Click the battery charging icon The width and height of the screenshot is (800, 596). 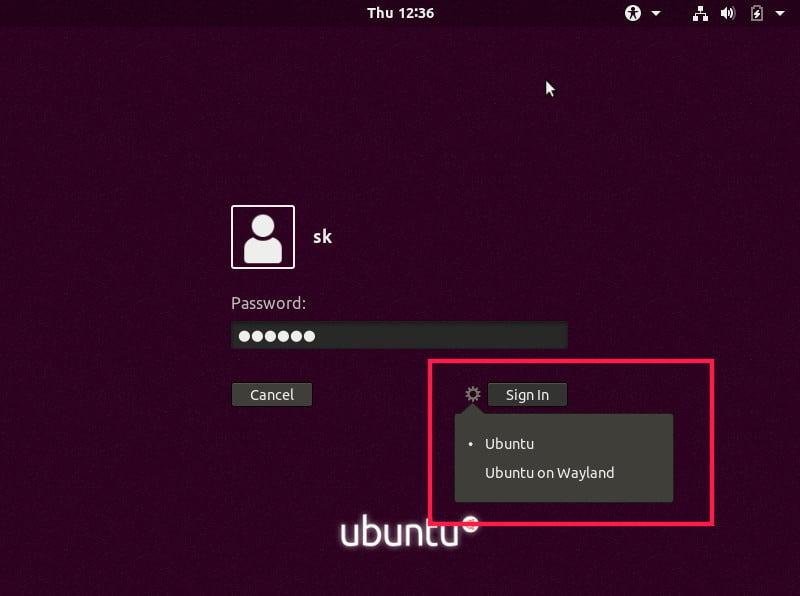[x=757, y=13]
